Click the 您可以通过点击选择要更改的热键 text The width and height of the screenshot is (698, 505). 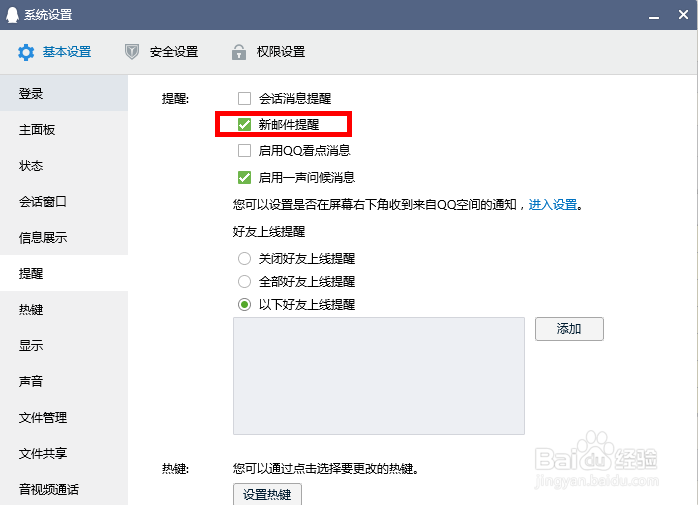pyautogui.click(x=326, y=468)
